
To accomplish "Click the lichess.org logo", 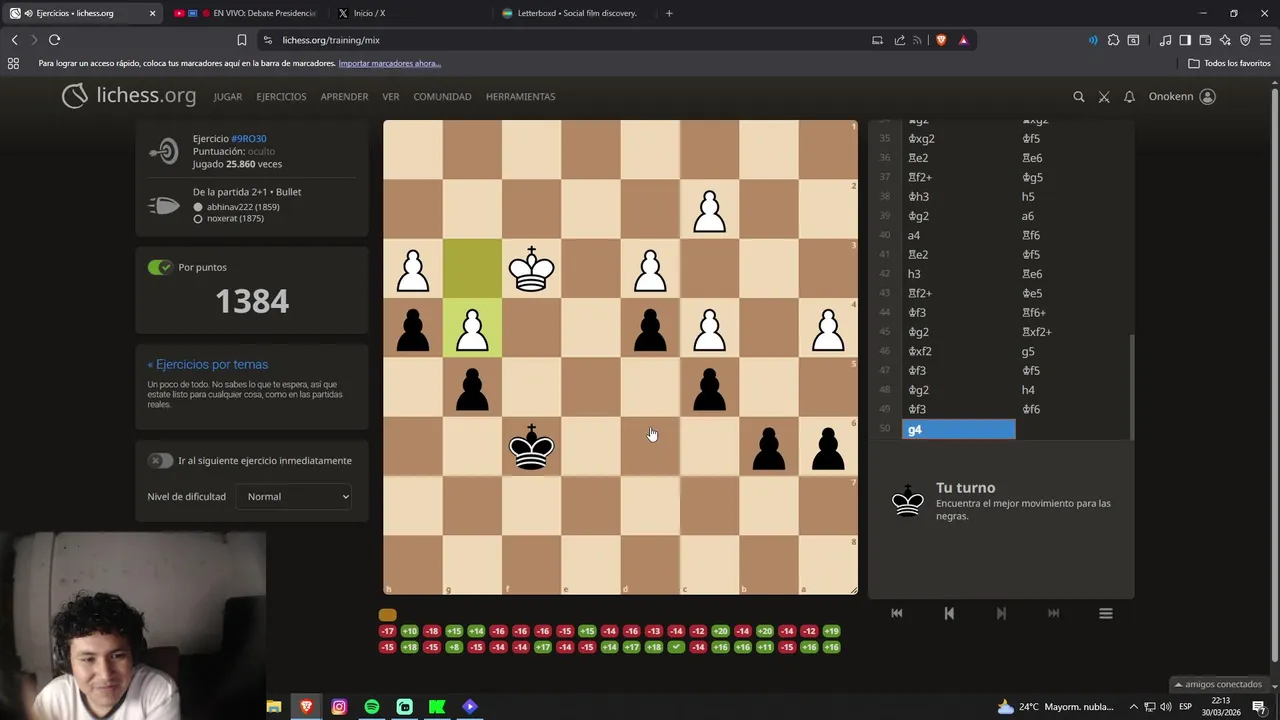I will click(129, 96).
